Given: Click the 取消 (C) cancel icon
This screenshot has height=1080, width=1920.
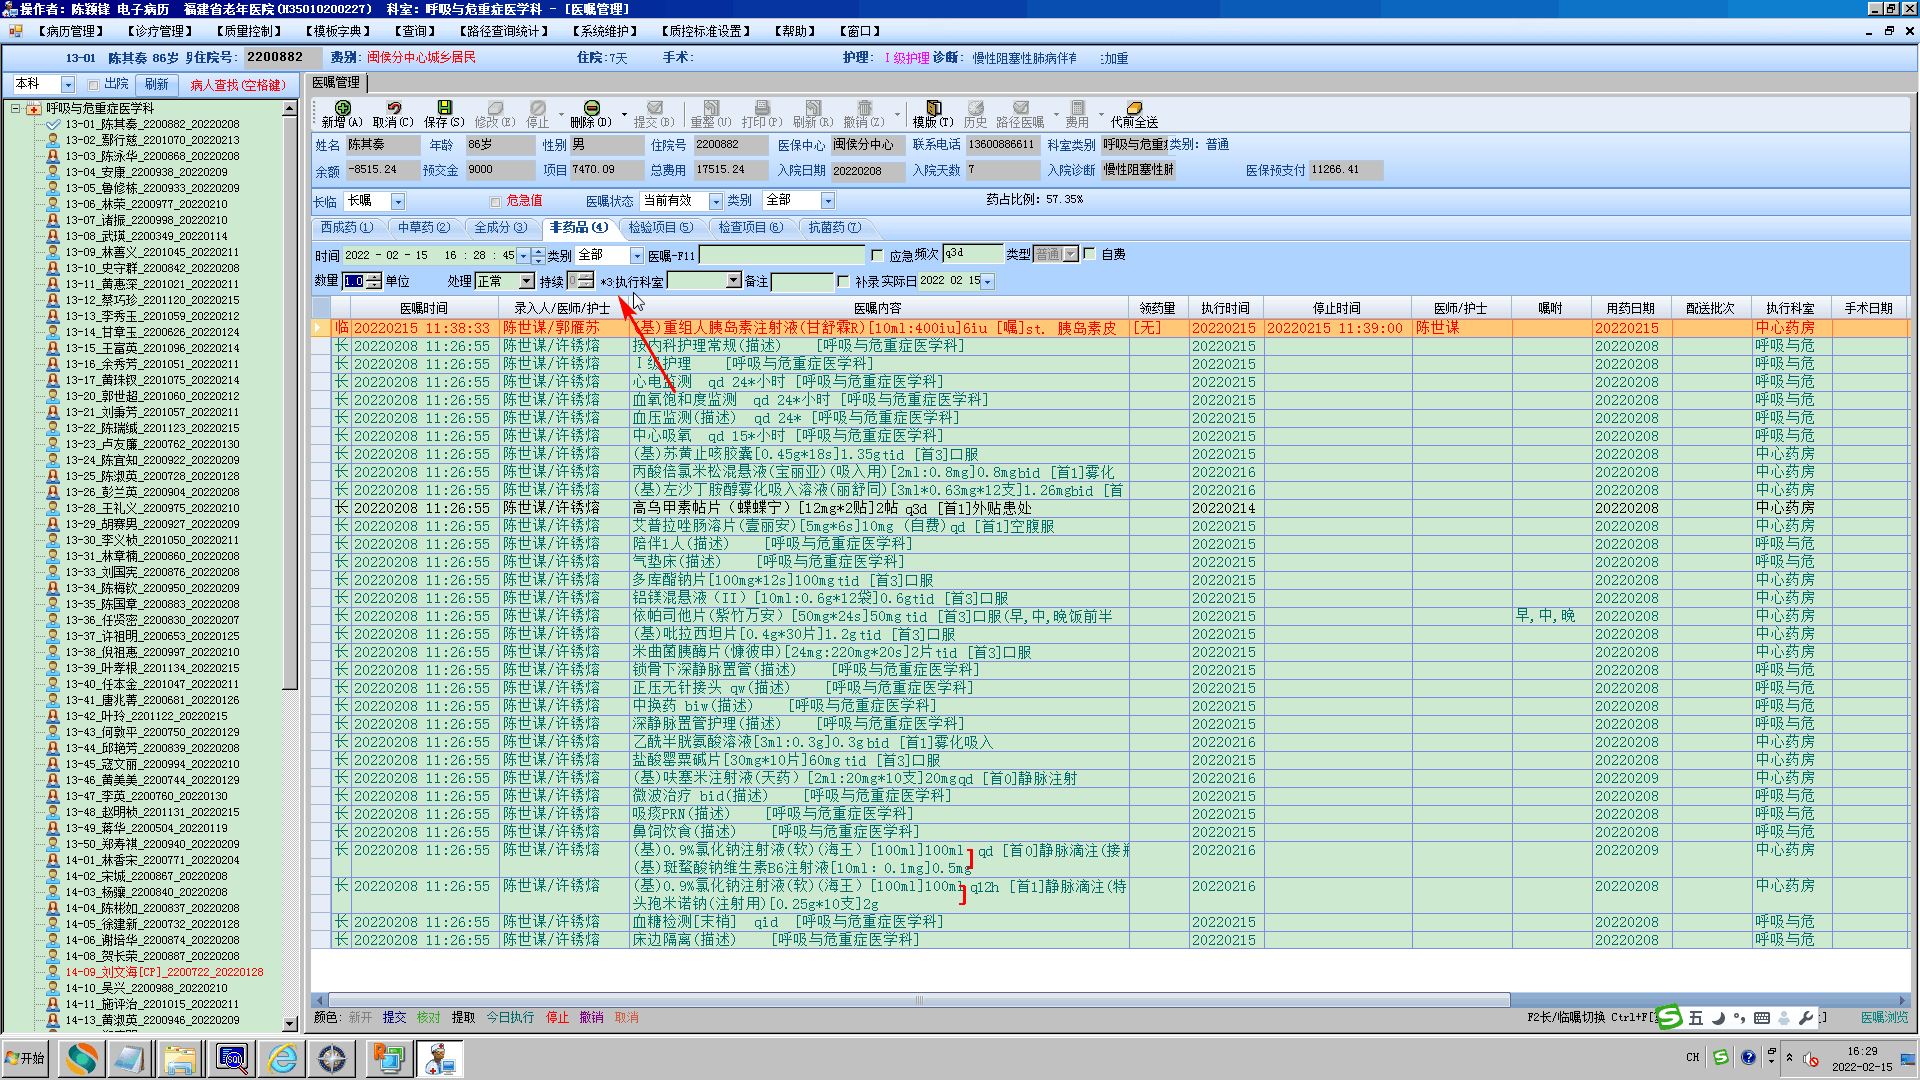Looking at the screenshot, I should click(x=393, y=108).
